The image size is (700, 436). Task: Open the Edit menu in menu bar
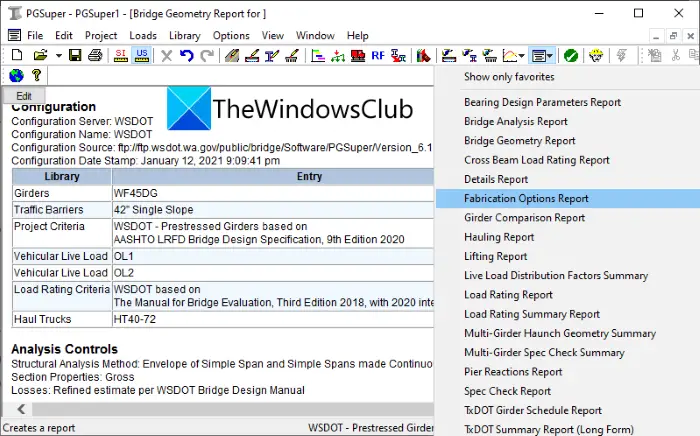pos(64,36)
